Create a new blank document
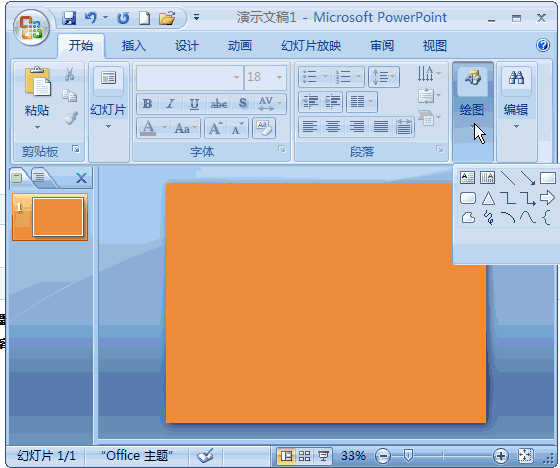This screenshot has height=468, width=560. pos(144,18)
